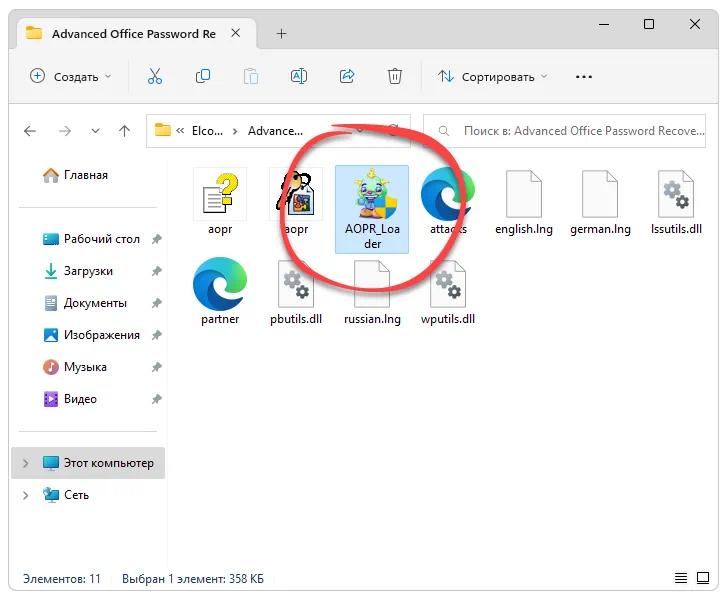727x597 pixels.
Task: Click the Share icon in toolbar
Action: click(x=347, y=76)
